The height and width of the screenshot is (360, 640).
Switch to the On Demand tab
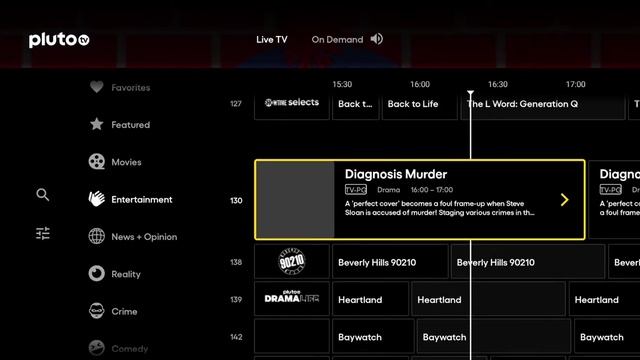click(x=337, y=40)
